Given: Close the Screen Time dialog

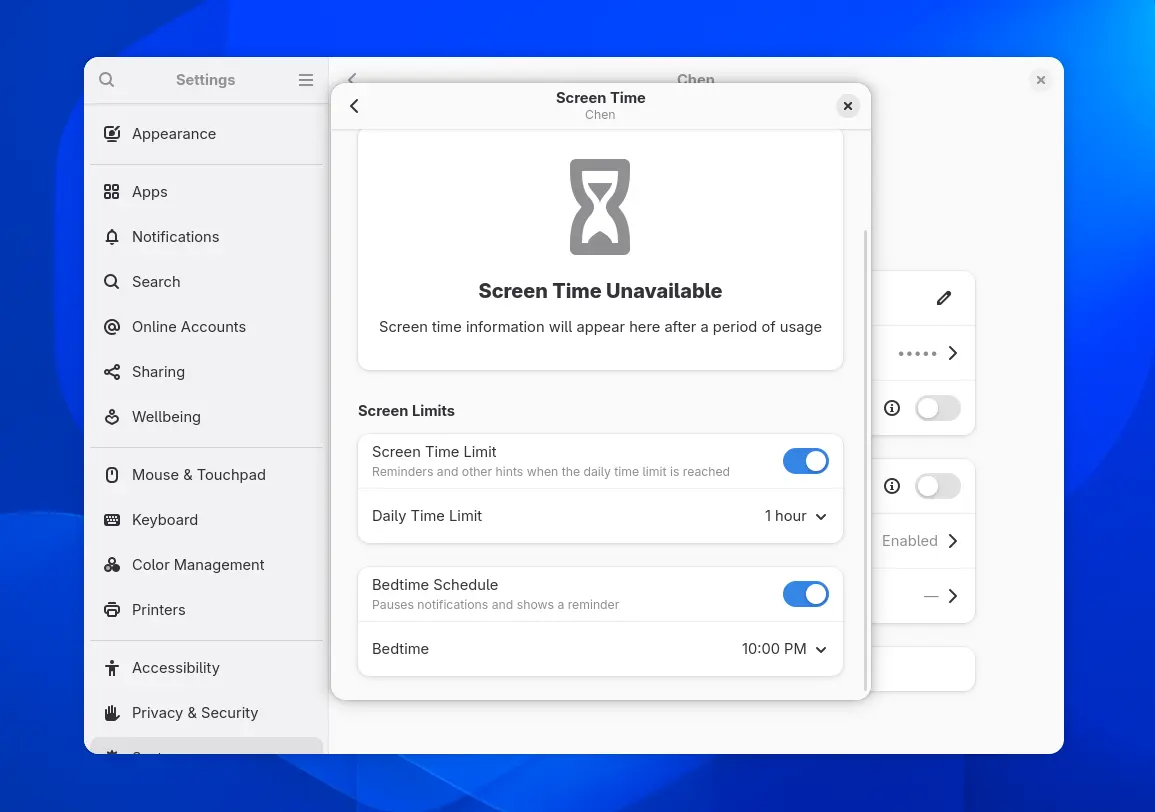Looking at the screenshot, I should [x=847, y=106].
